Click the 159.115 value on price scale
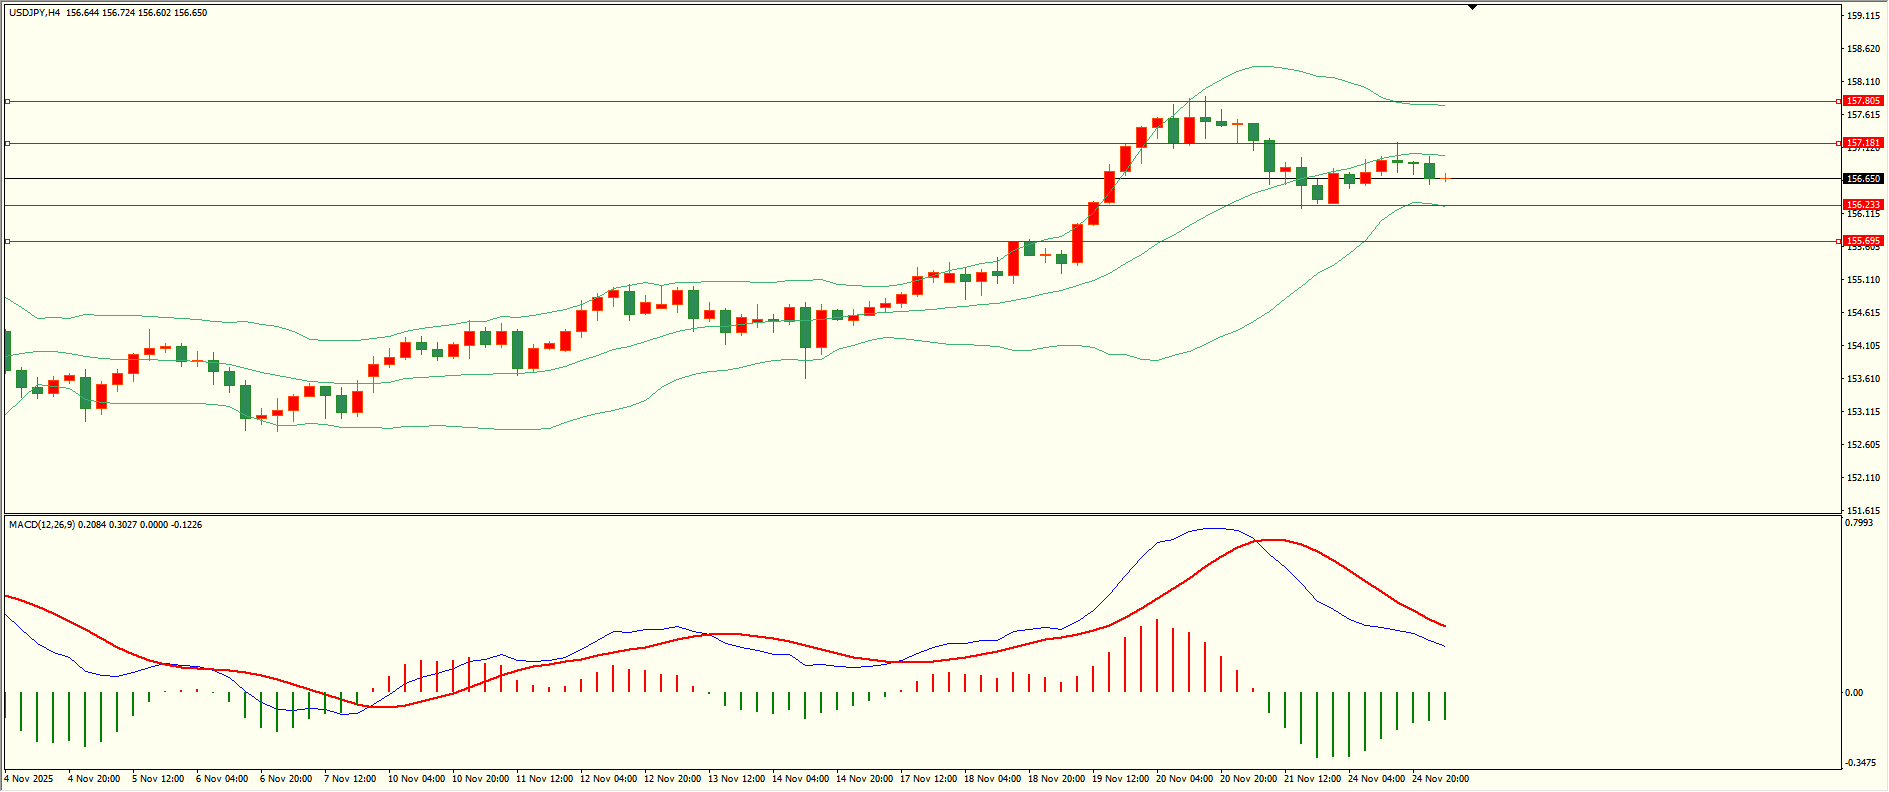 1863,16
